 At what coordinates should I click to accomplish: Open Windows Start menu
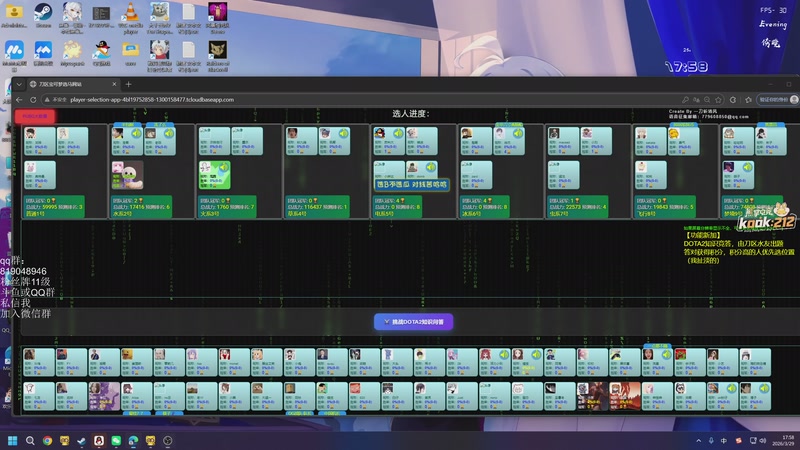[13, 440]
